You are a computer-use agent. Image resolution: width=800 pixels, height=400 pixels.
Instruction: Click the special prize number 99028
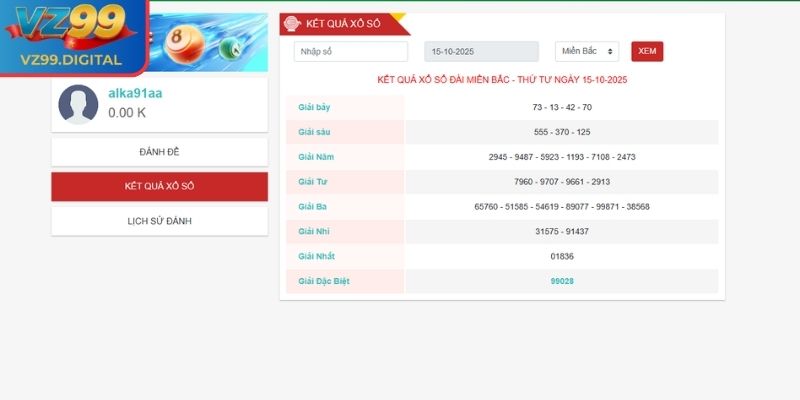click(562, 281)
